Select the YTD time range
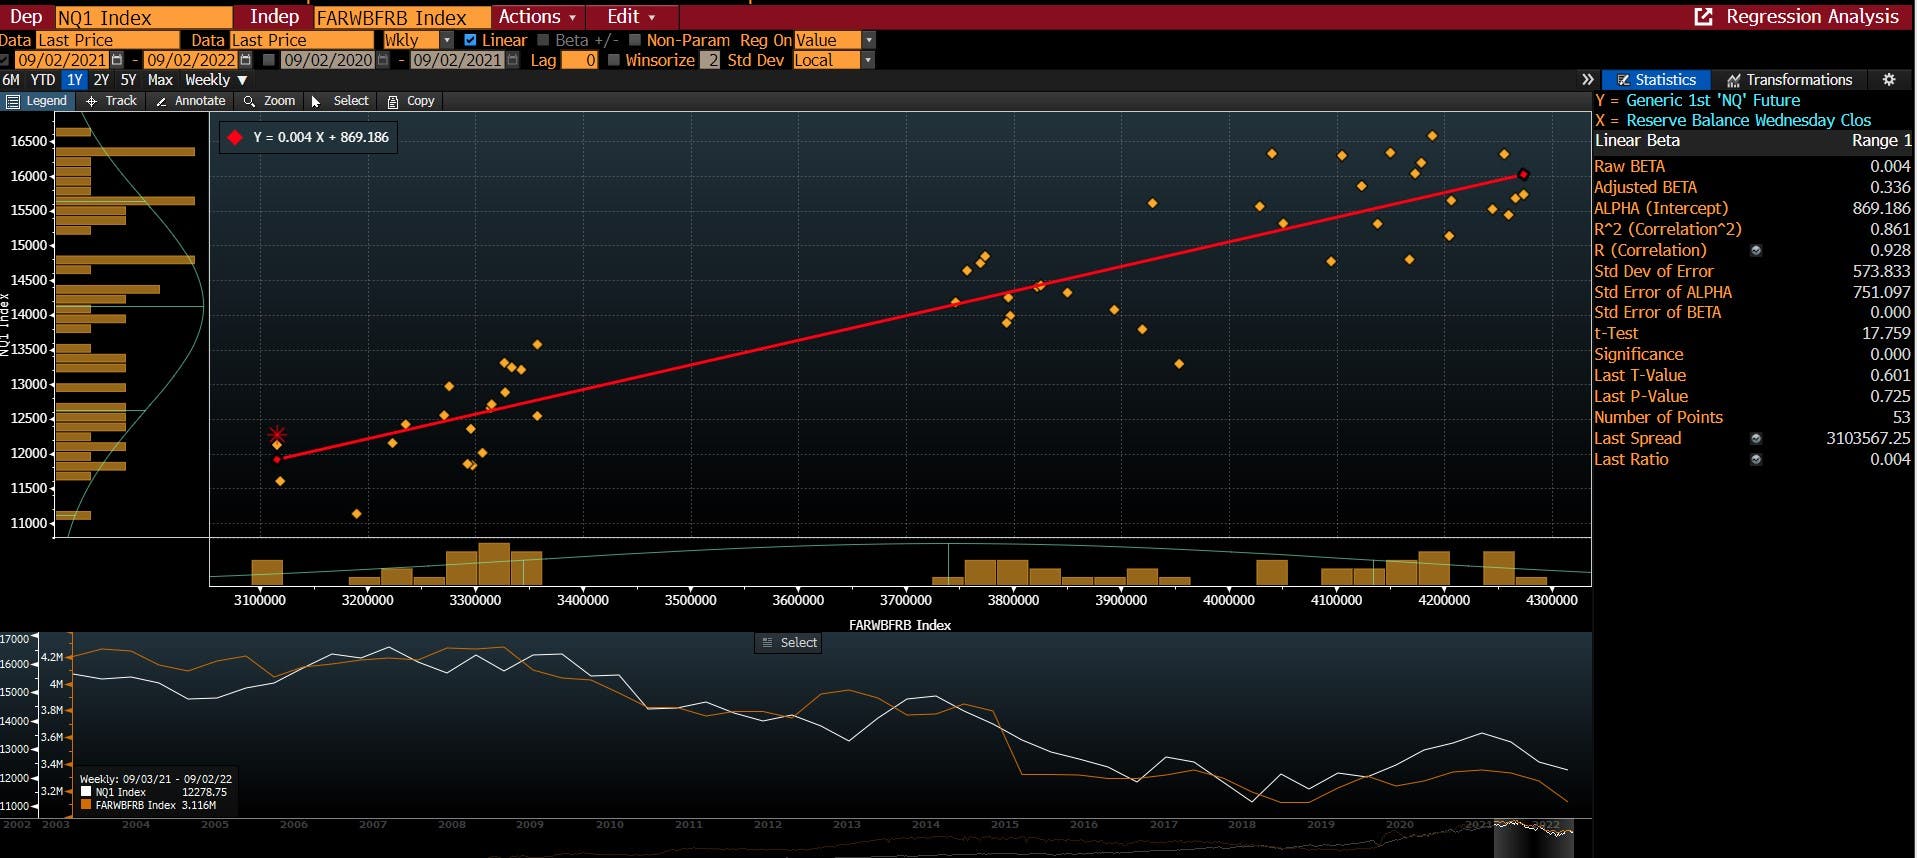This screenshot has width=1917, height=858. coord(43,80)
